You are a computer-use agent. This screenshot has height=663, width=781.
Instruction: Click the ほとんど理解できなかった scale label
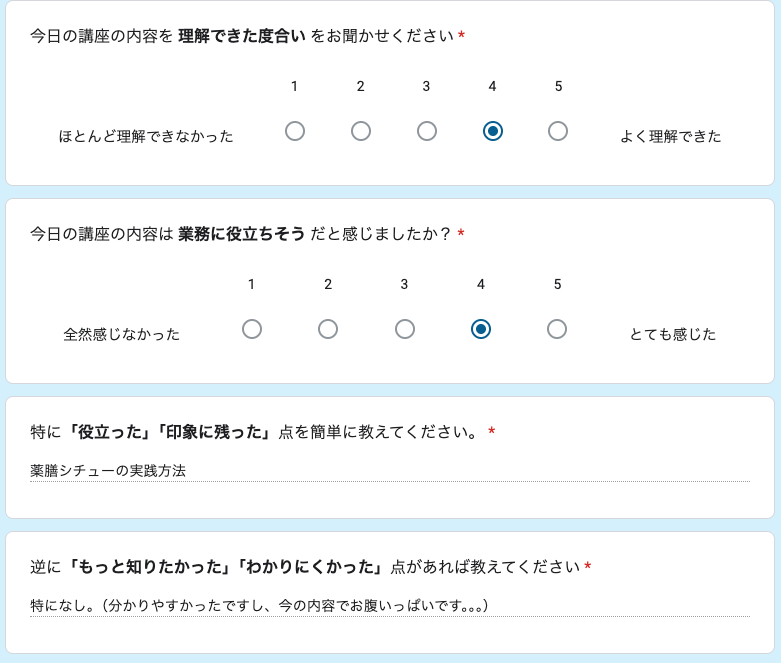[146, 136]
